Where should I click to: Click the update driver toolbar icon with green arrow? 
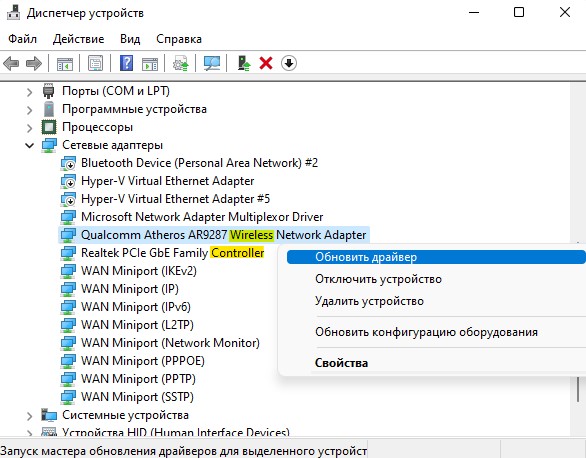244,63
